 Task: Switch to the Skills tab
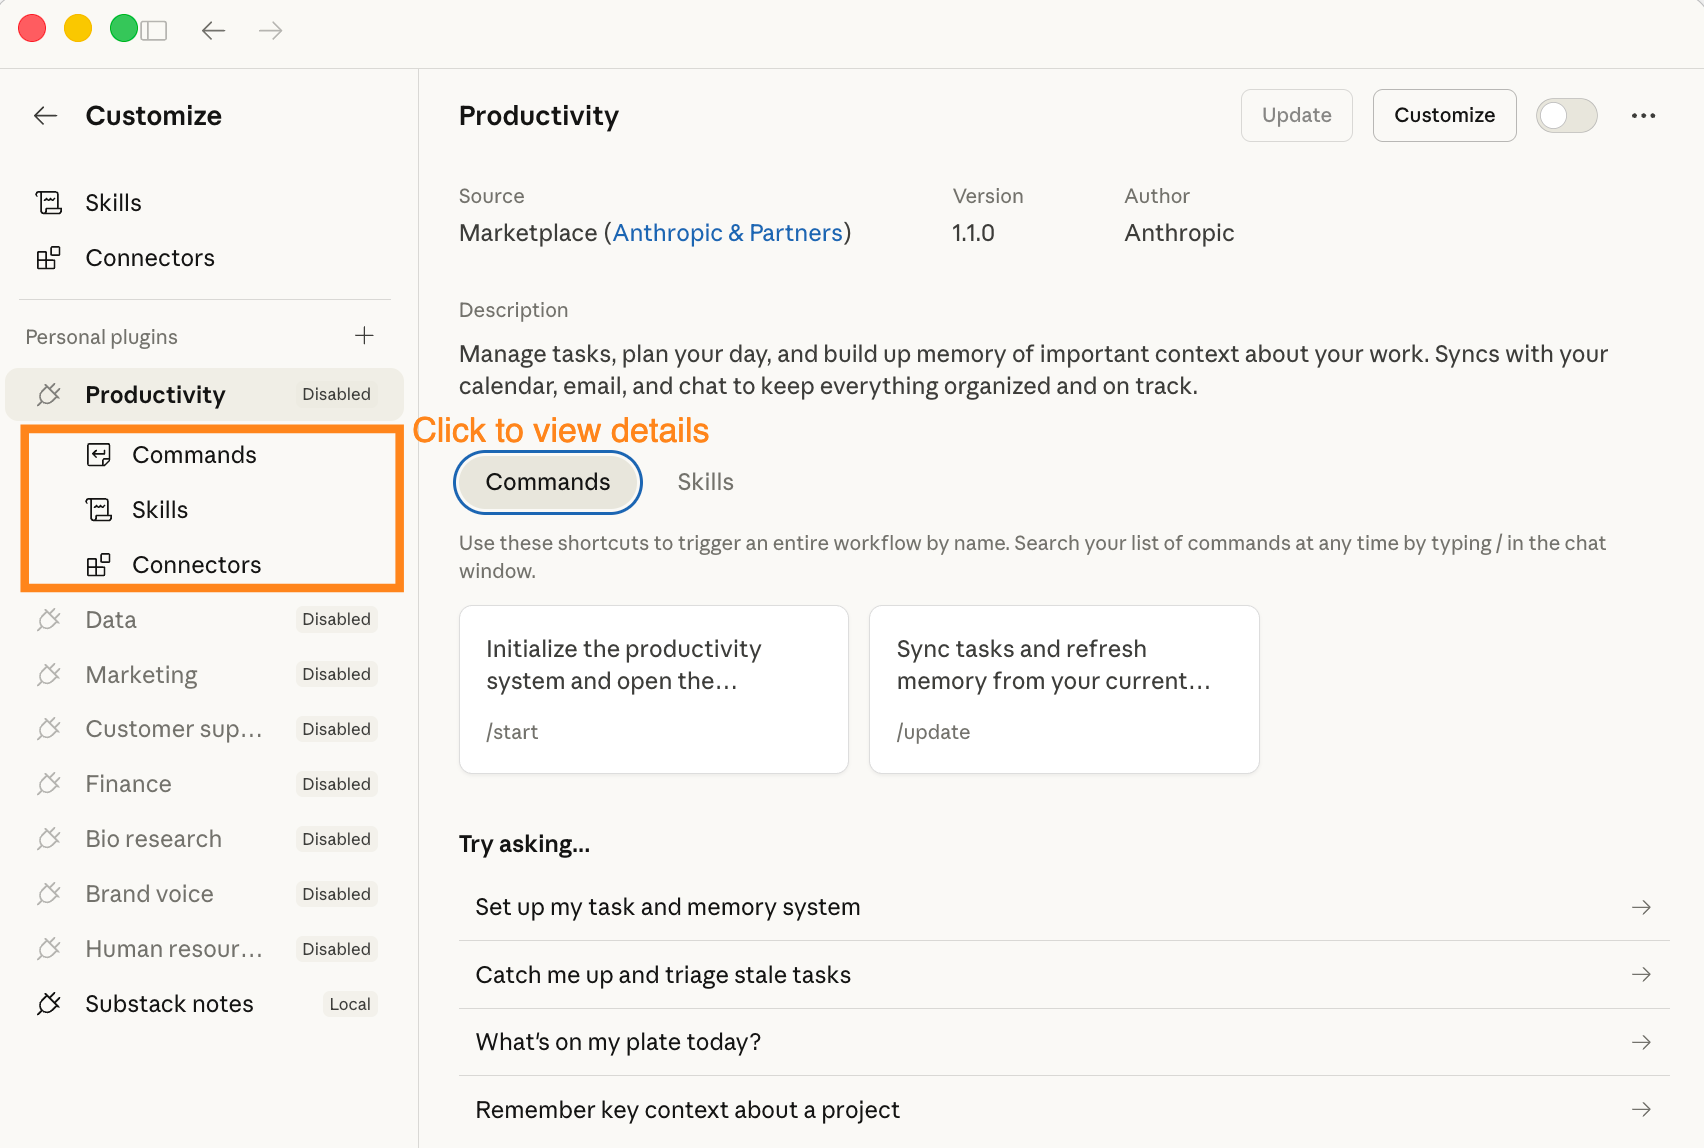click(x=705, y=482)
